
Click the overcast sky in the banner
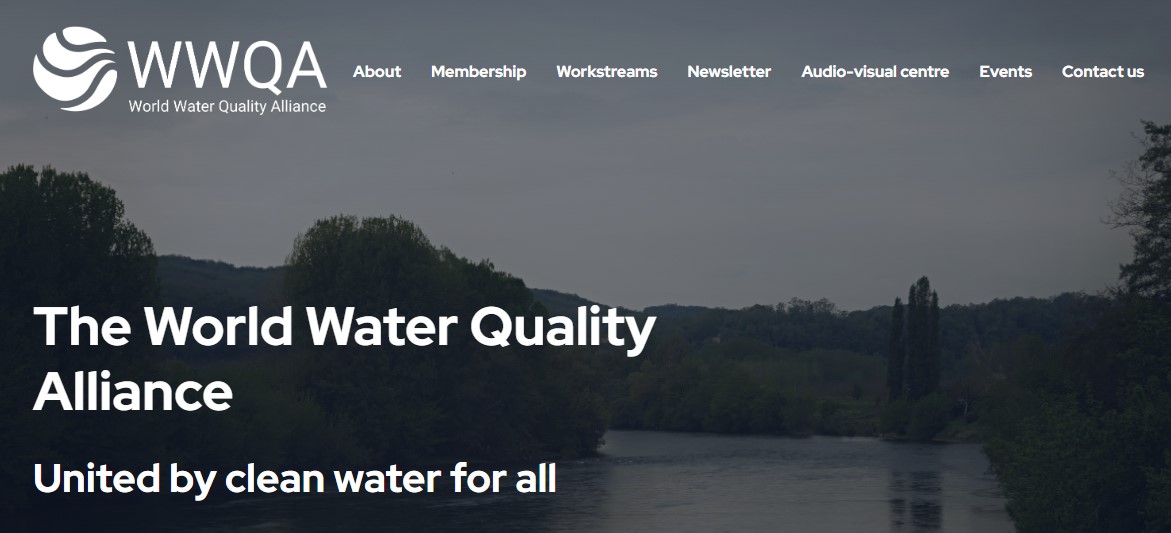pos(672,194)
